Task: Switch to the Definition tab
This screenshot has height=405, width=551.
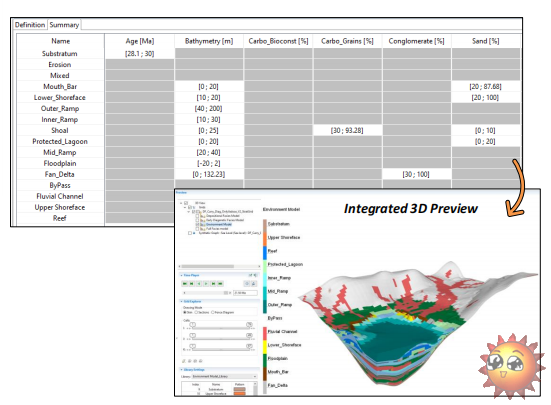Action: pyautogui.click(x=30, y=25)
